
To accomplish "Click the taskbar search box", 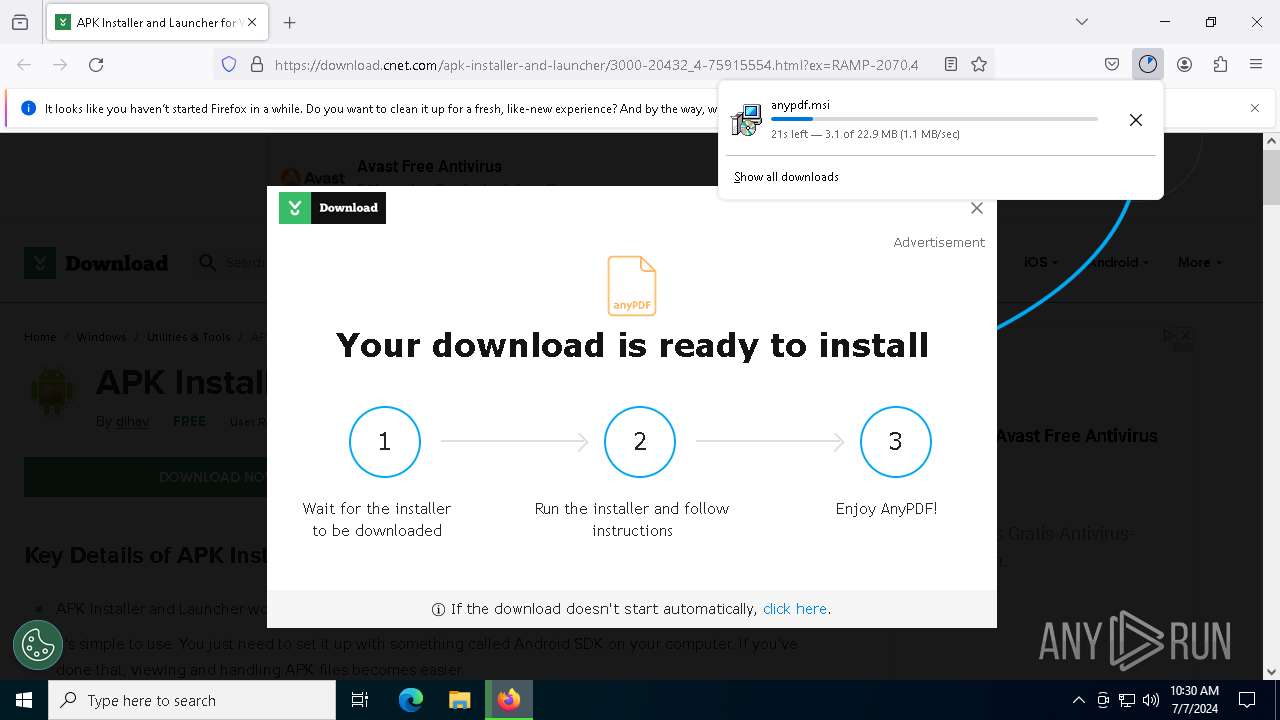I will click(192, 700).
